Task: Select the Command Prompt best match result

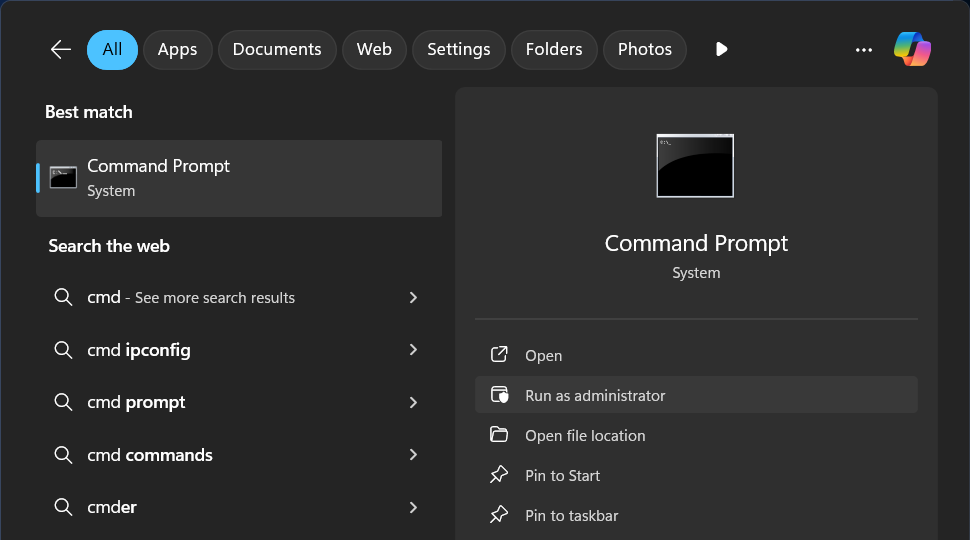Action: (x=239, y=178)
